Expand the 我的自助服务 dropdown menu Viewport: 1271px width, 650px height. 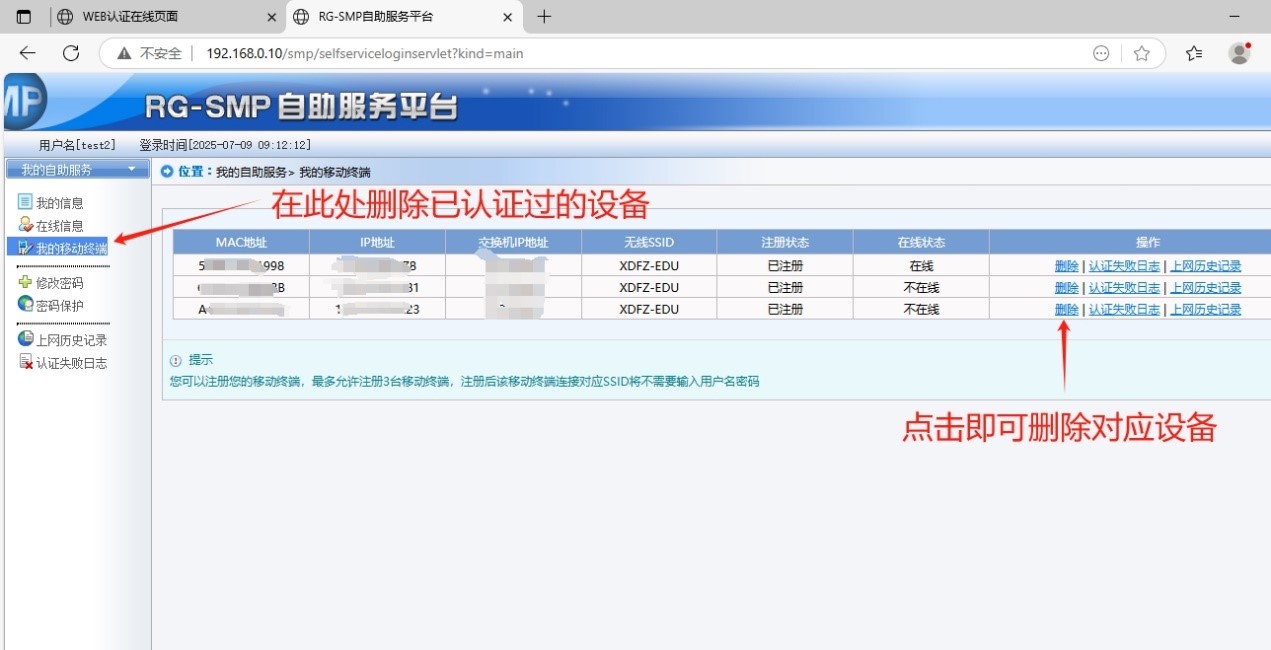(x=77, y=170)
